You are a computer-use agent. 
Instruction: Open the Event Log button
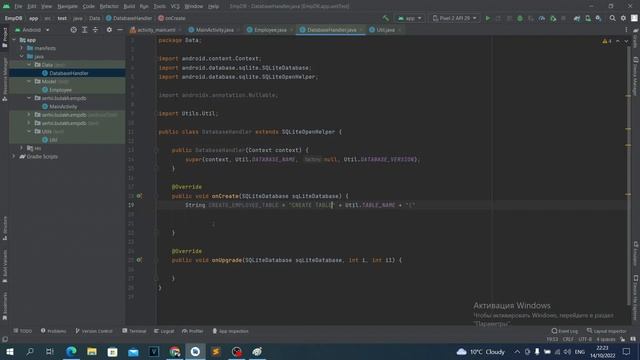click(564, 331)
